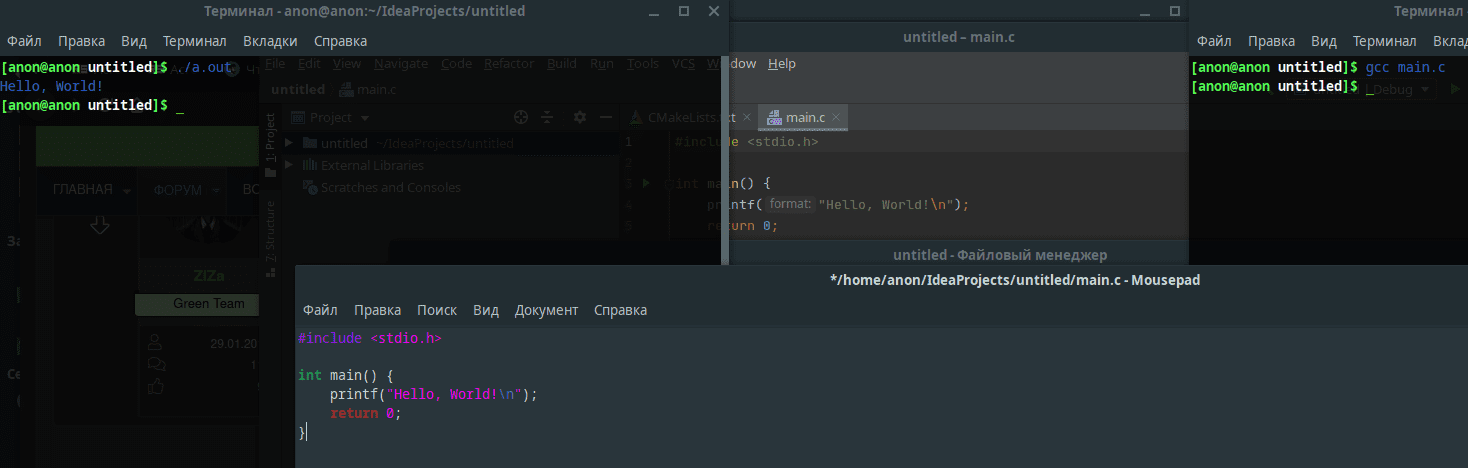Screen dimensions: 1468x468
Task: Open Project panel gear settings
Action: pos(580,117)
